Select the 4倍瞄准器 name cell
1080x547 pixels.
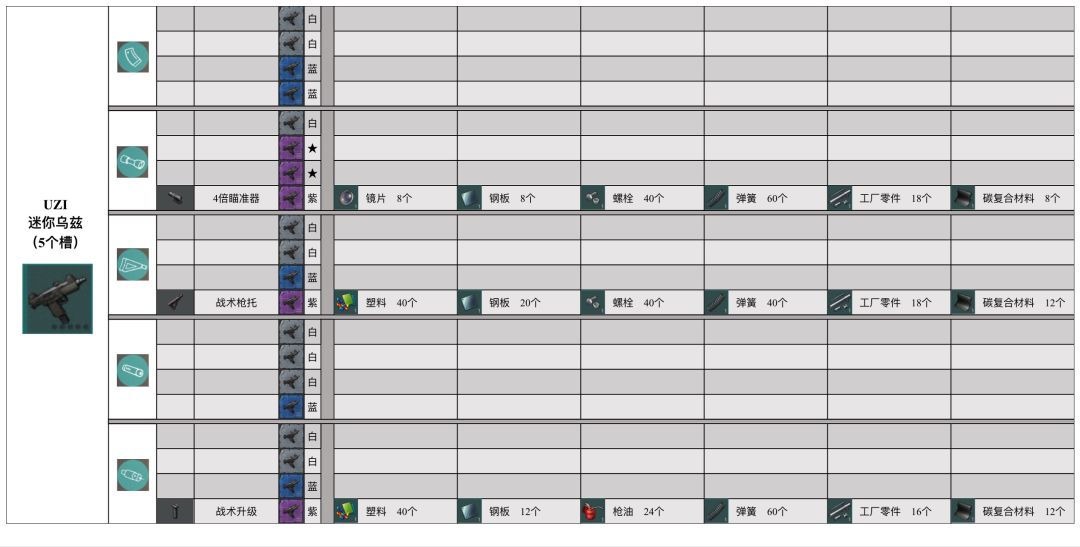(x=236, y=198)
